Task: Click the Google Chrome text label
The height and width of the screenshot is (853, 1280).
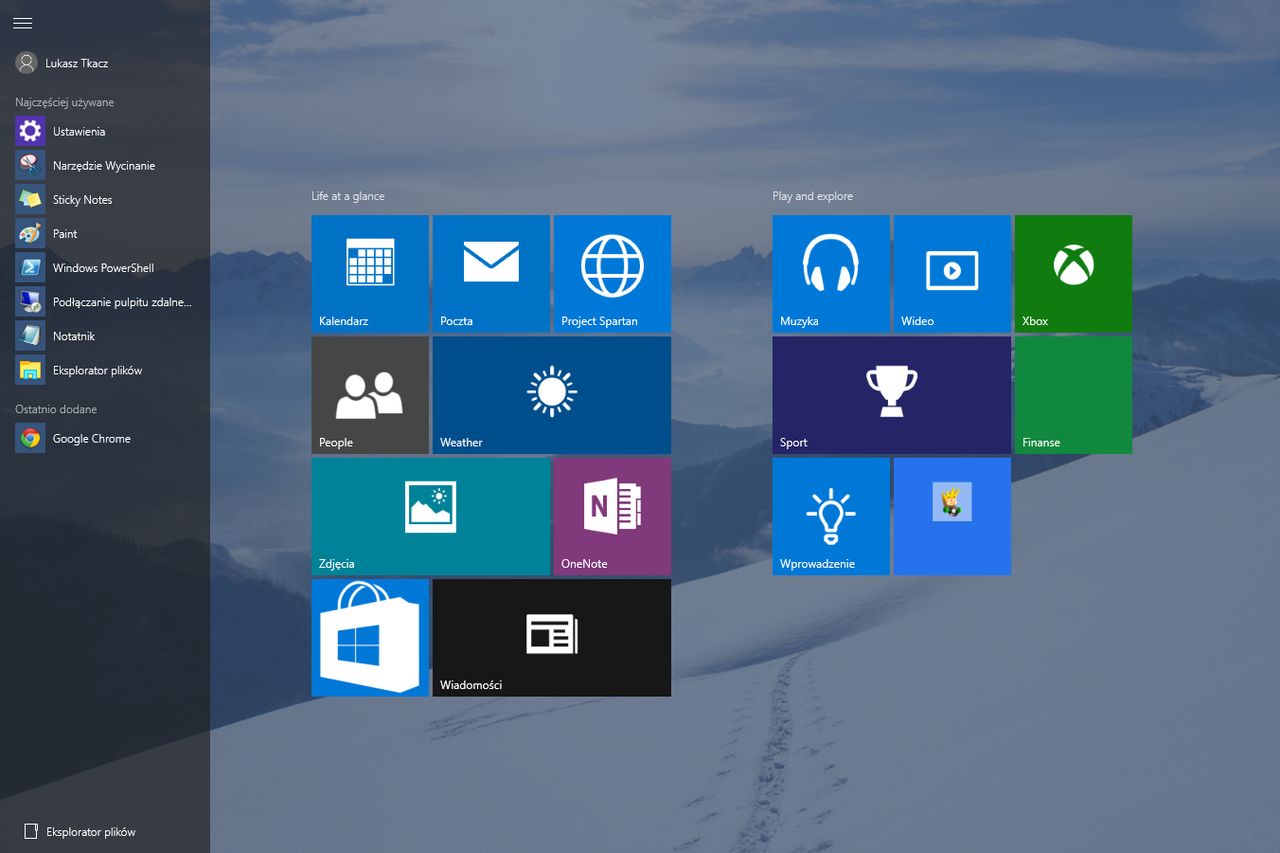Action: point(92,439)
